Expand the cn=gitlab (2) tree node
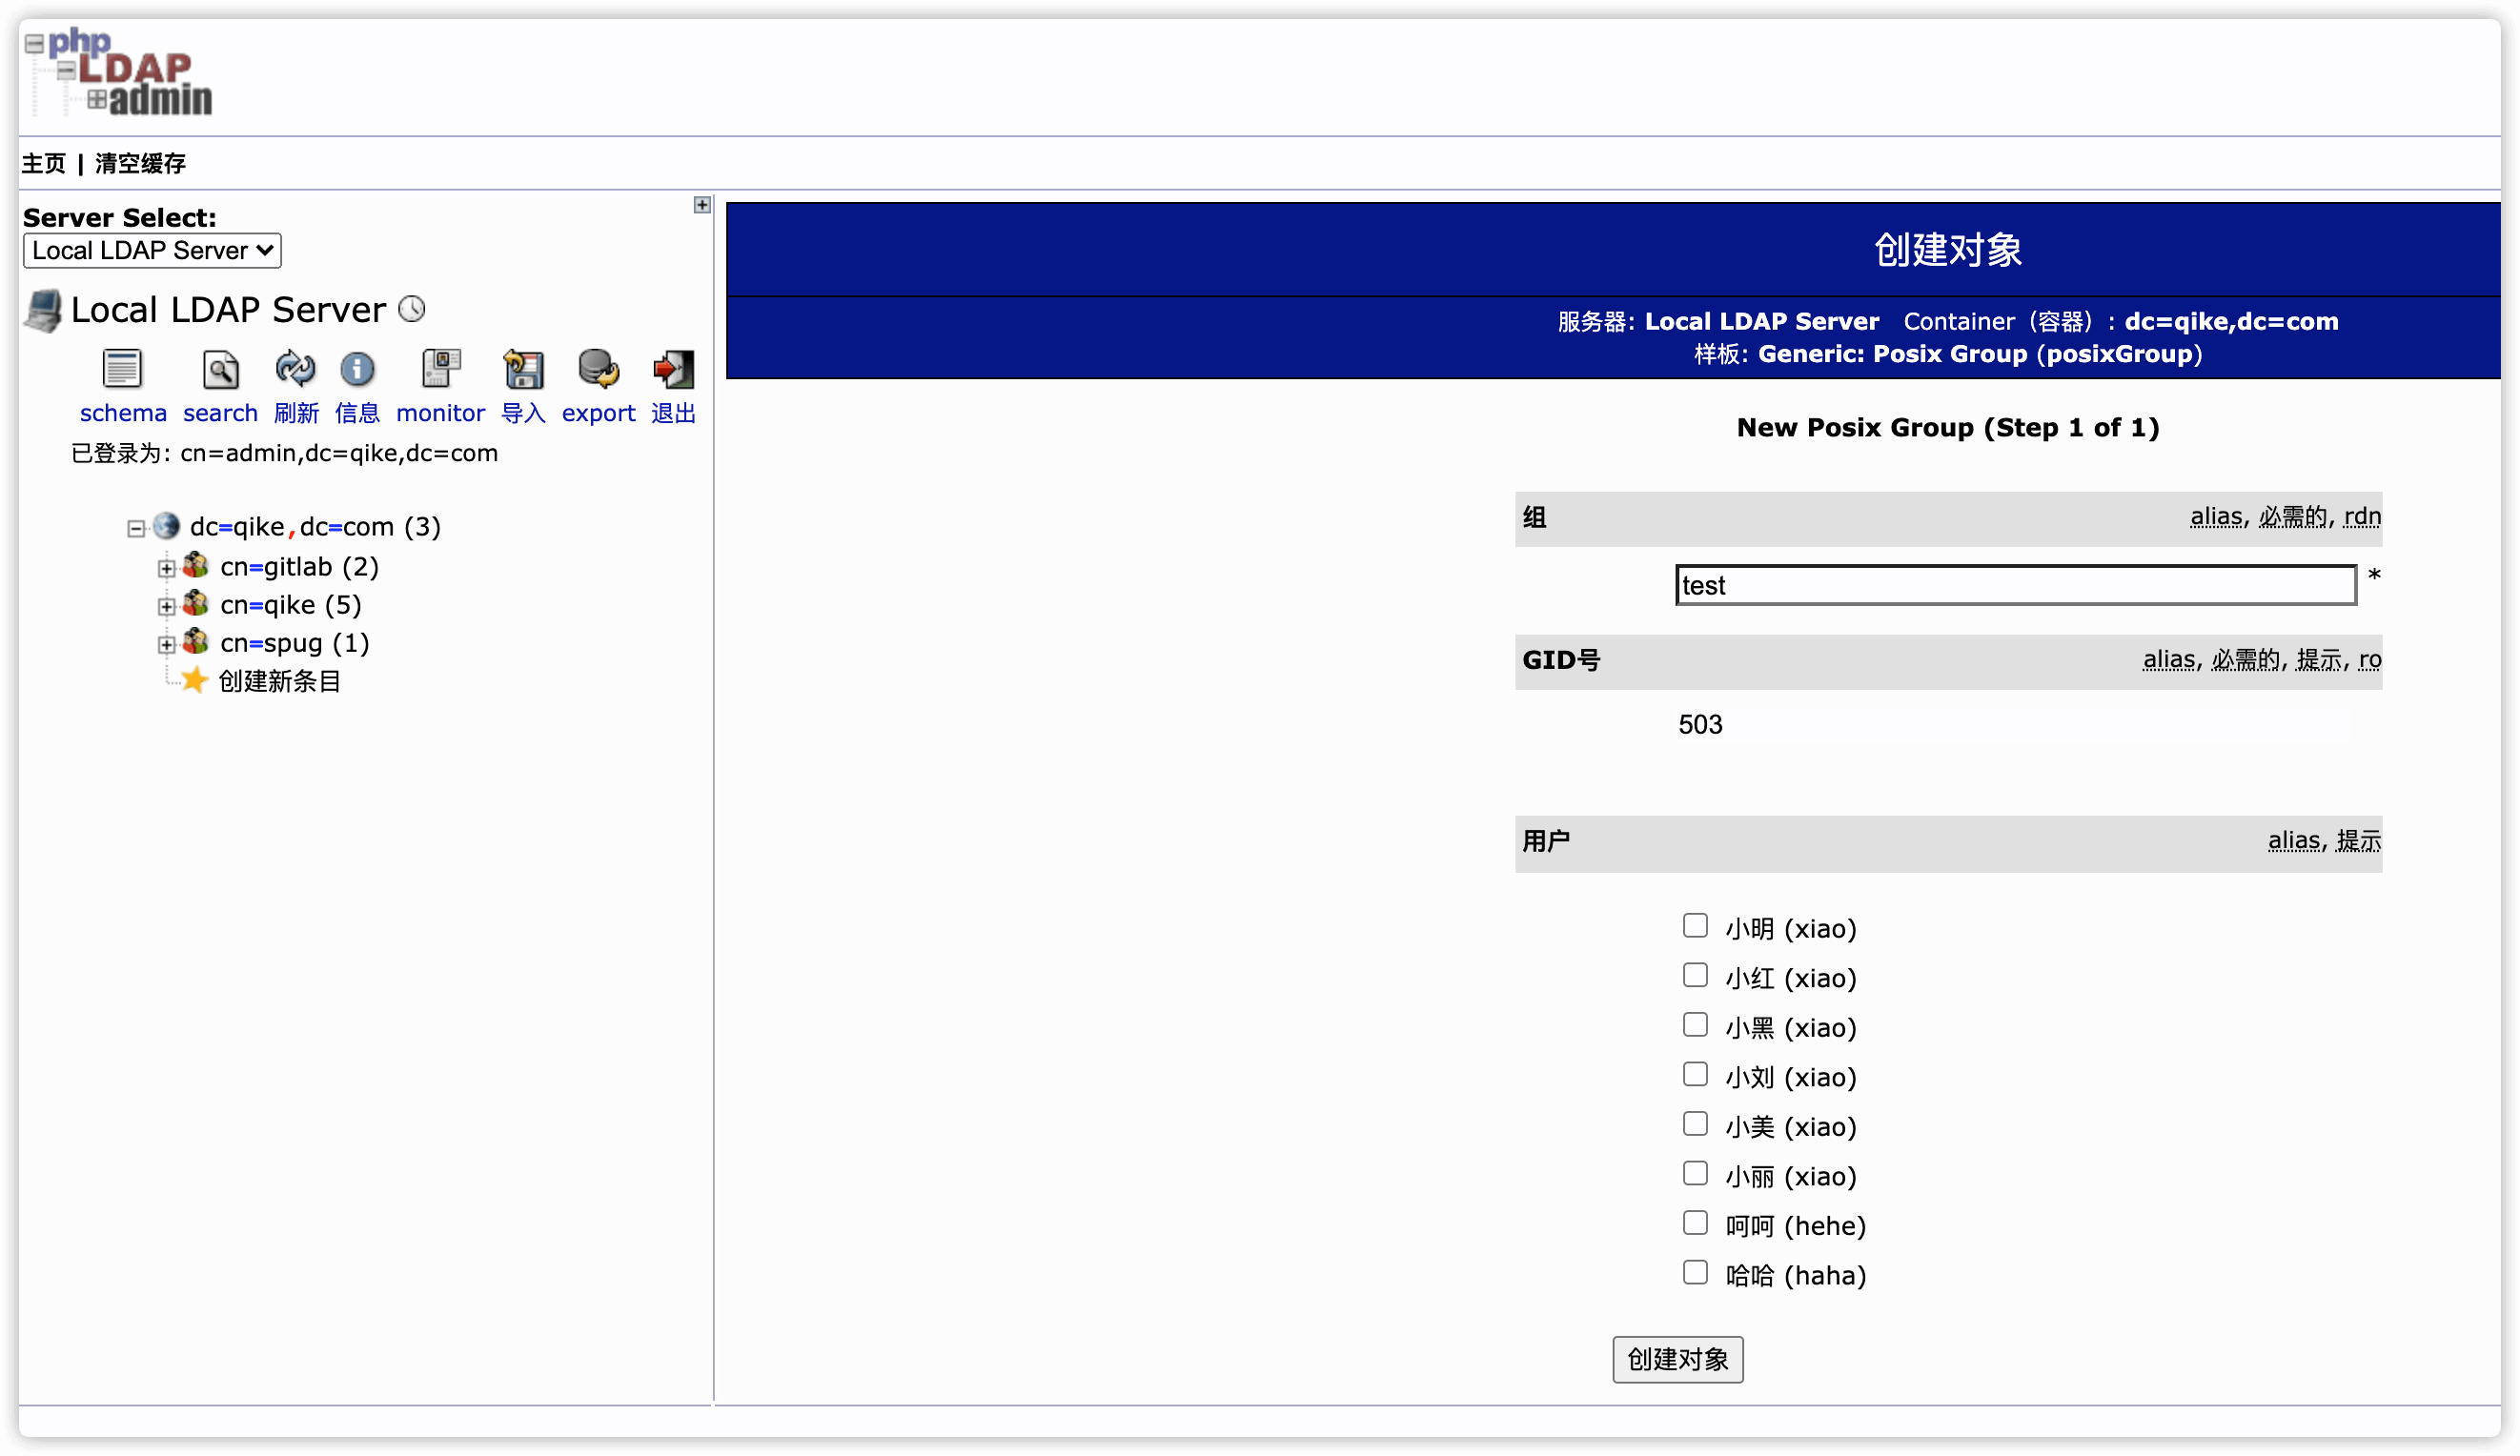The image size is (2520, 1456). [x=165, y=565]
